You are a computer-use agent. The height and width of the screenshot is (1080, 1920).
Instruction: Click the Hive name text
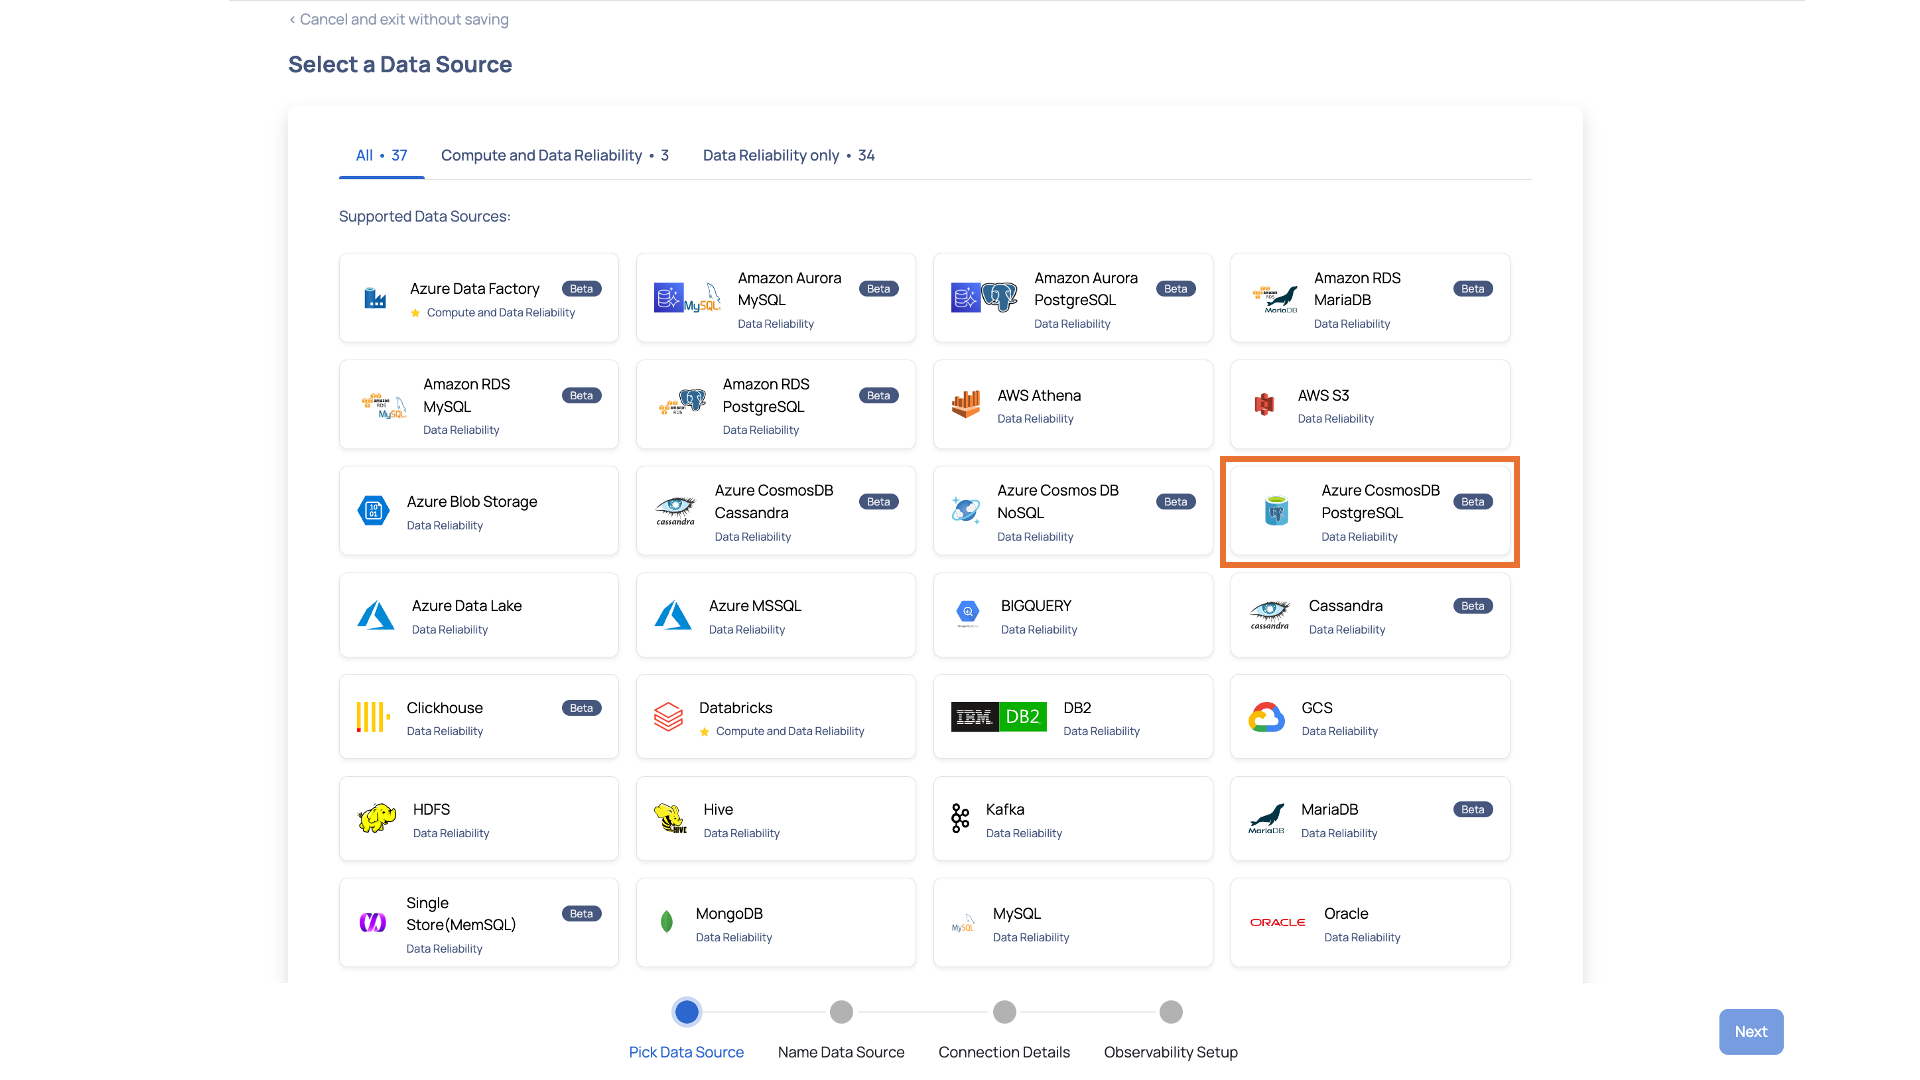718,810
